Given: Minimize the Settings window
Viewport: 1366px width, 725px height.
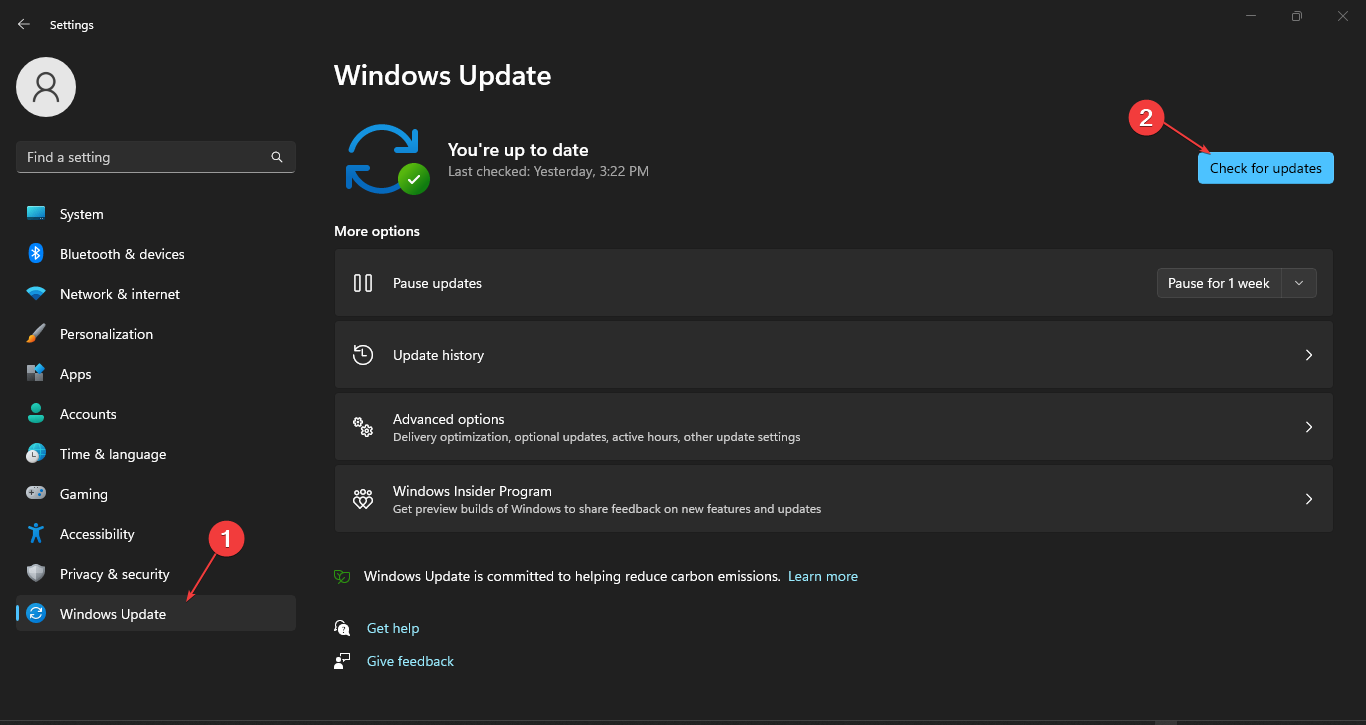Looking at the screenshot, I should point(1251,16).
